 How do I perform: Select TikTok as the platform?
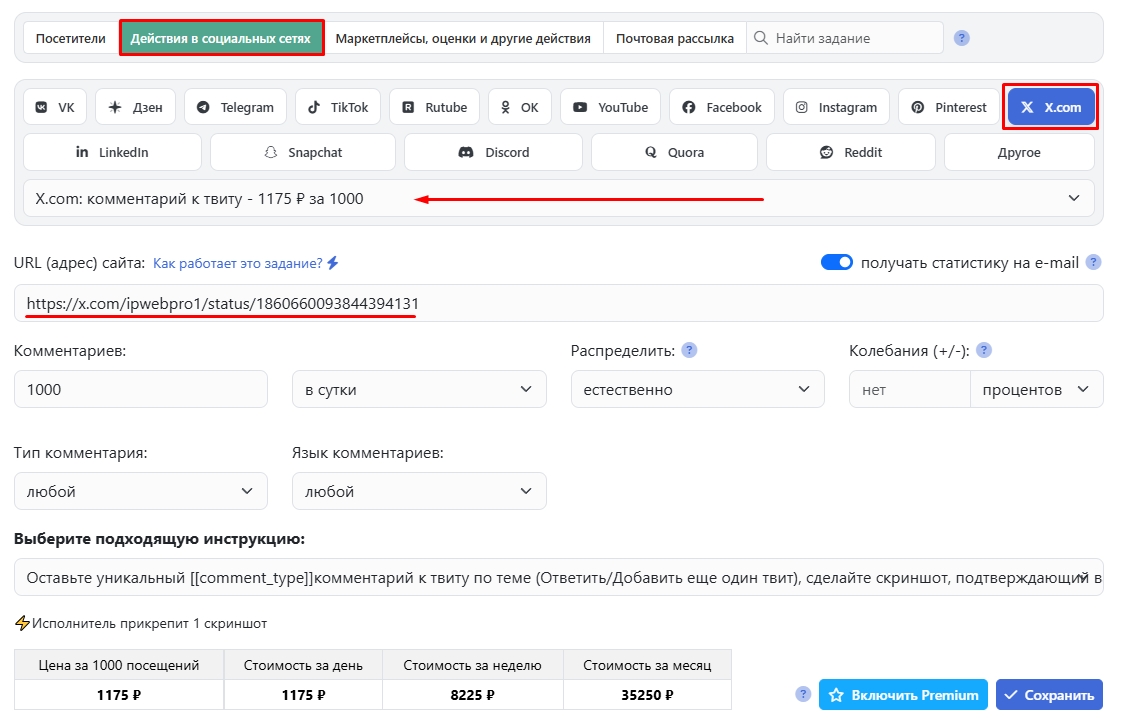pos(337,107)
